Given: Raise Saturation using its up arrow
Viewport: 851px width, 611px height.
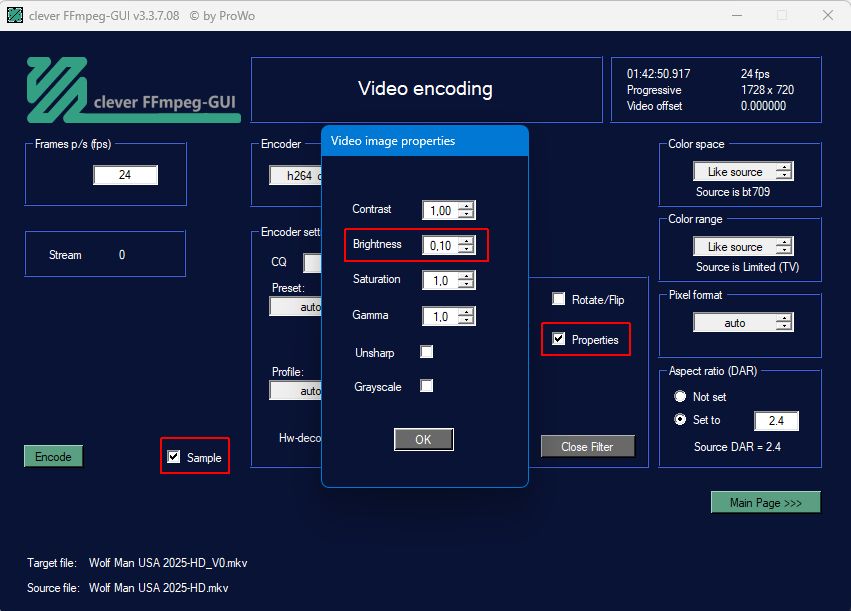Looking at the screenshot, I should click(466, 276).
